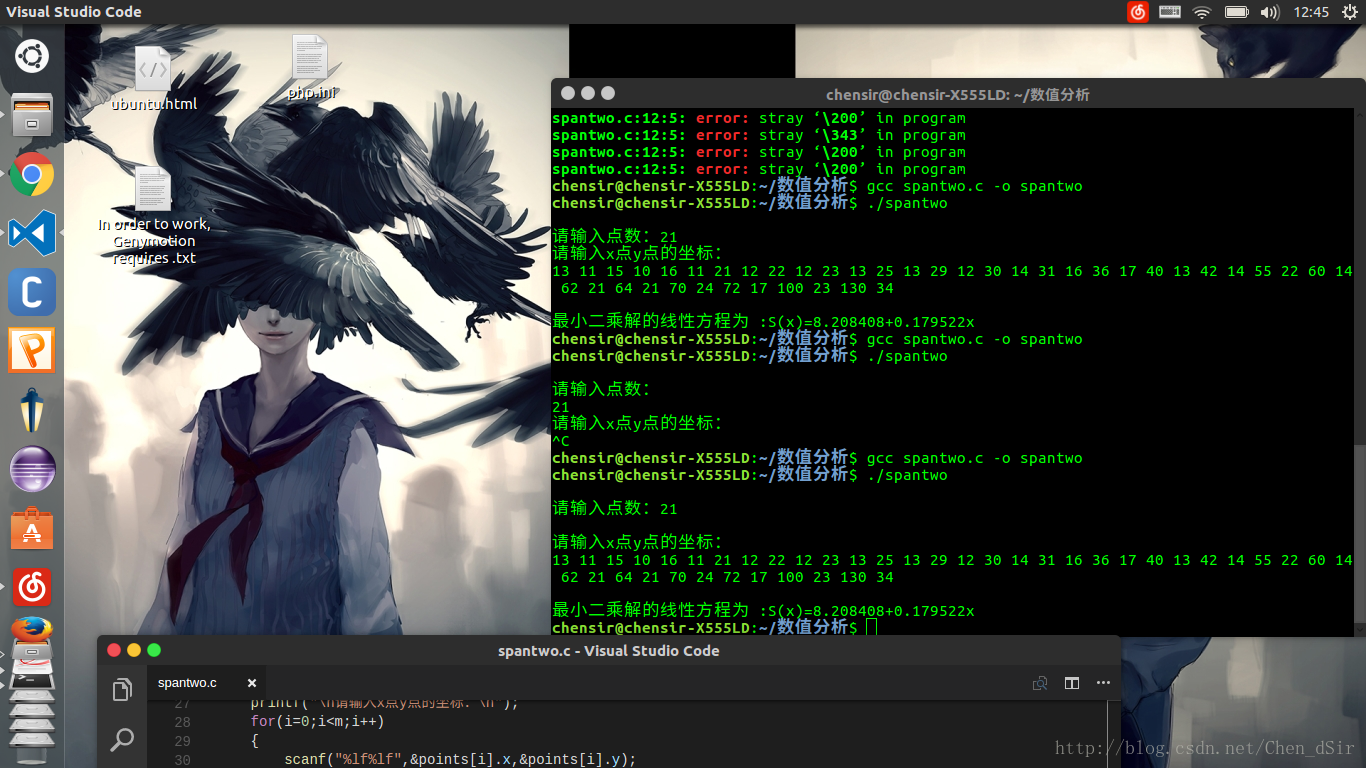Image resolution: width=1366 pixels, height=768 pixels.
Task: Open ubuntu.html desktop file
Action: (x=153, y=78)
